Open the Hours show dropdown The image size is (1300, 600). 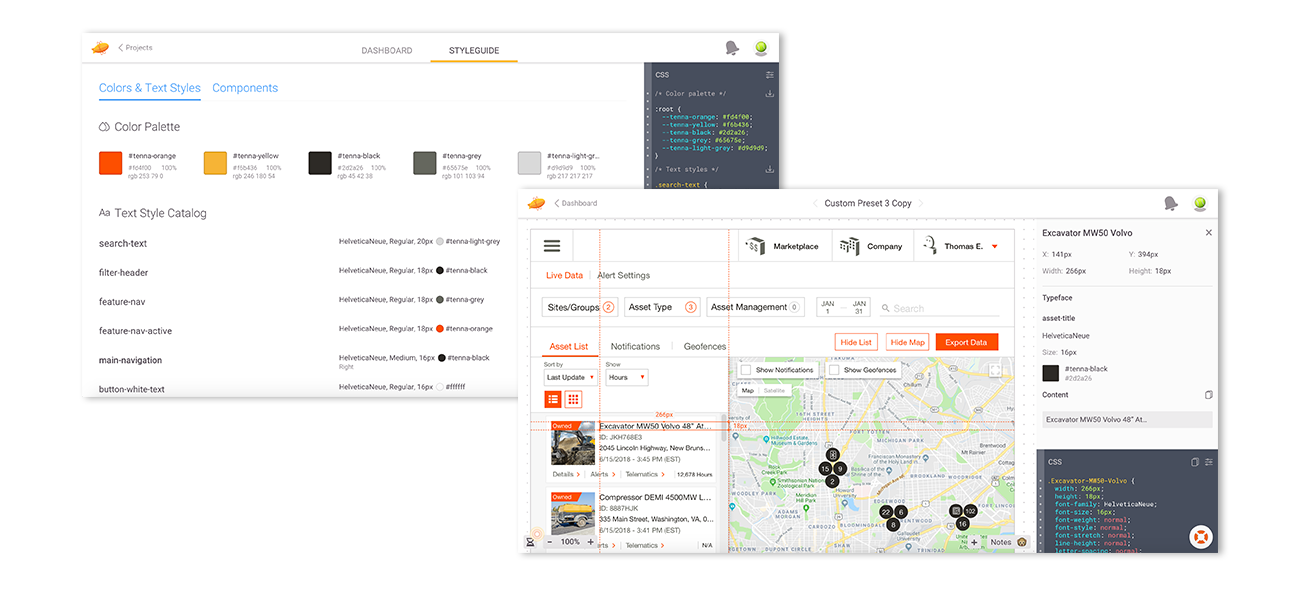[627, 378]
